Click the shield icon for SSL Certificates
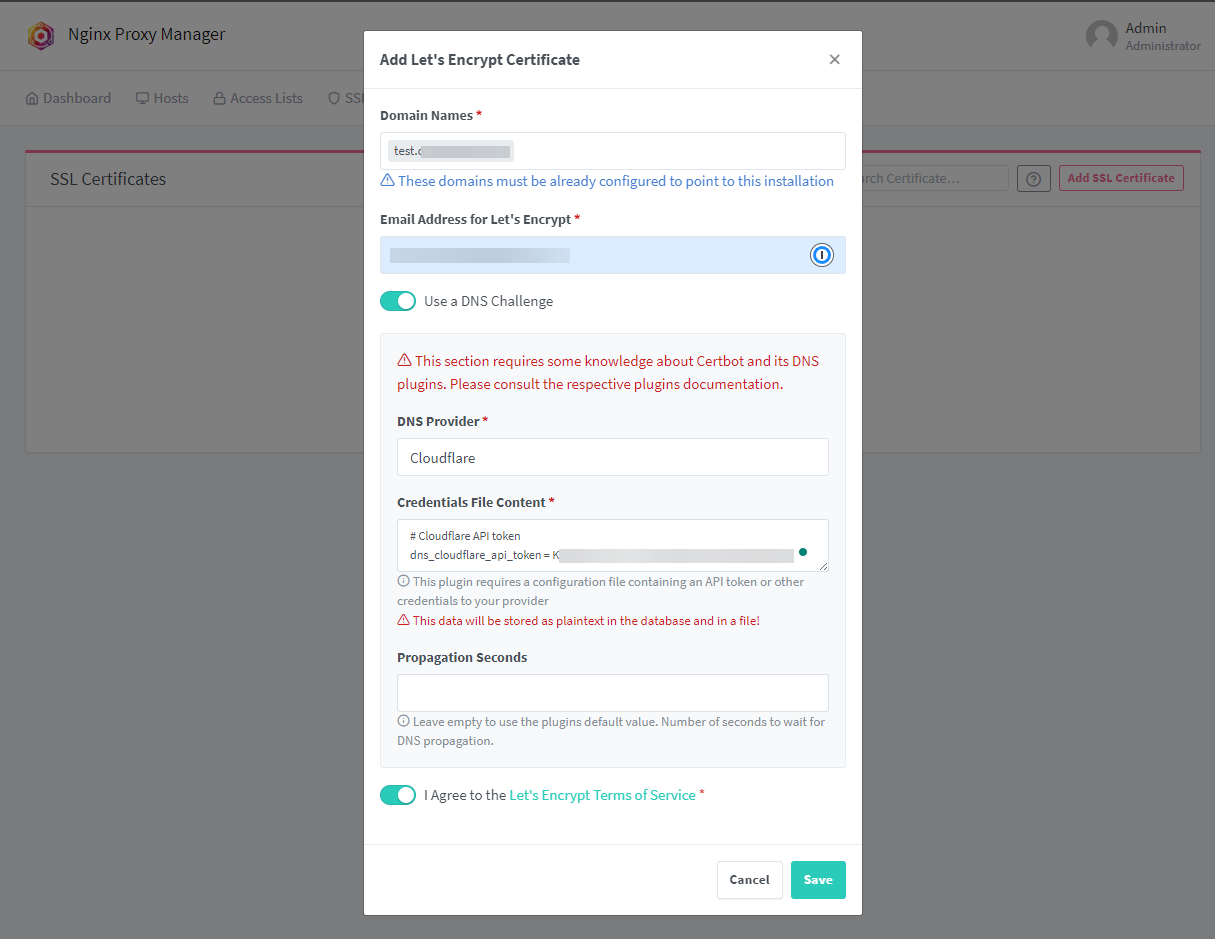Screen dimensions: 1215x939 (332, 97)
